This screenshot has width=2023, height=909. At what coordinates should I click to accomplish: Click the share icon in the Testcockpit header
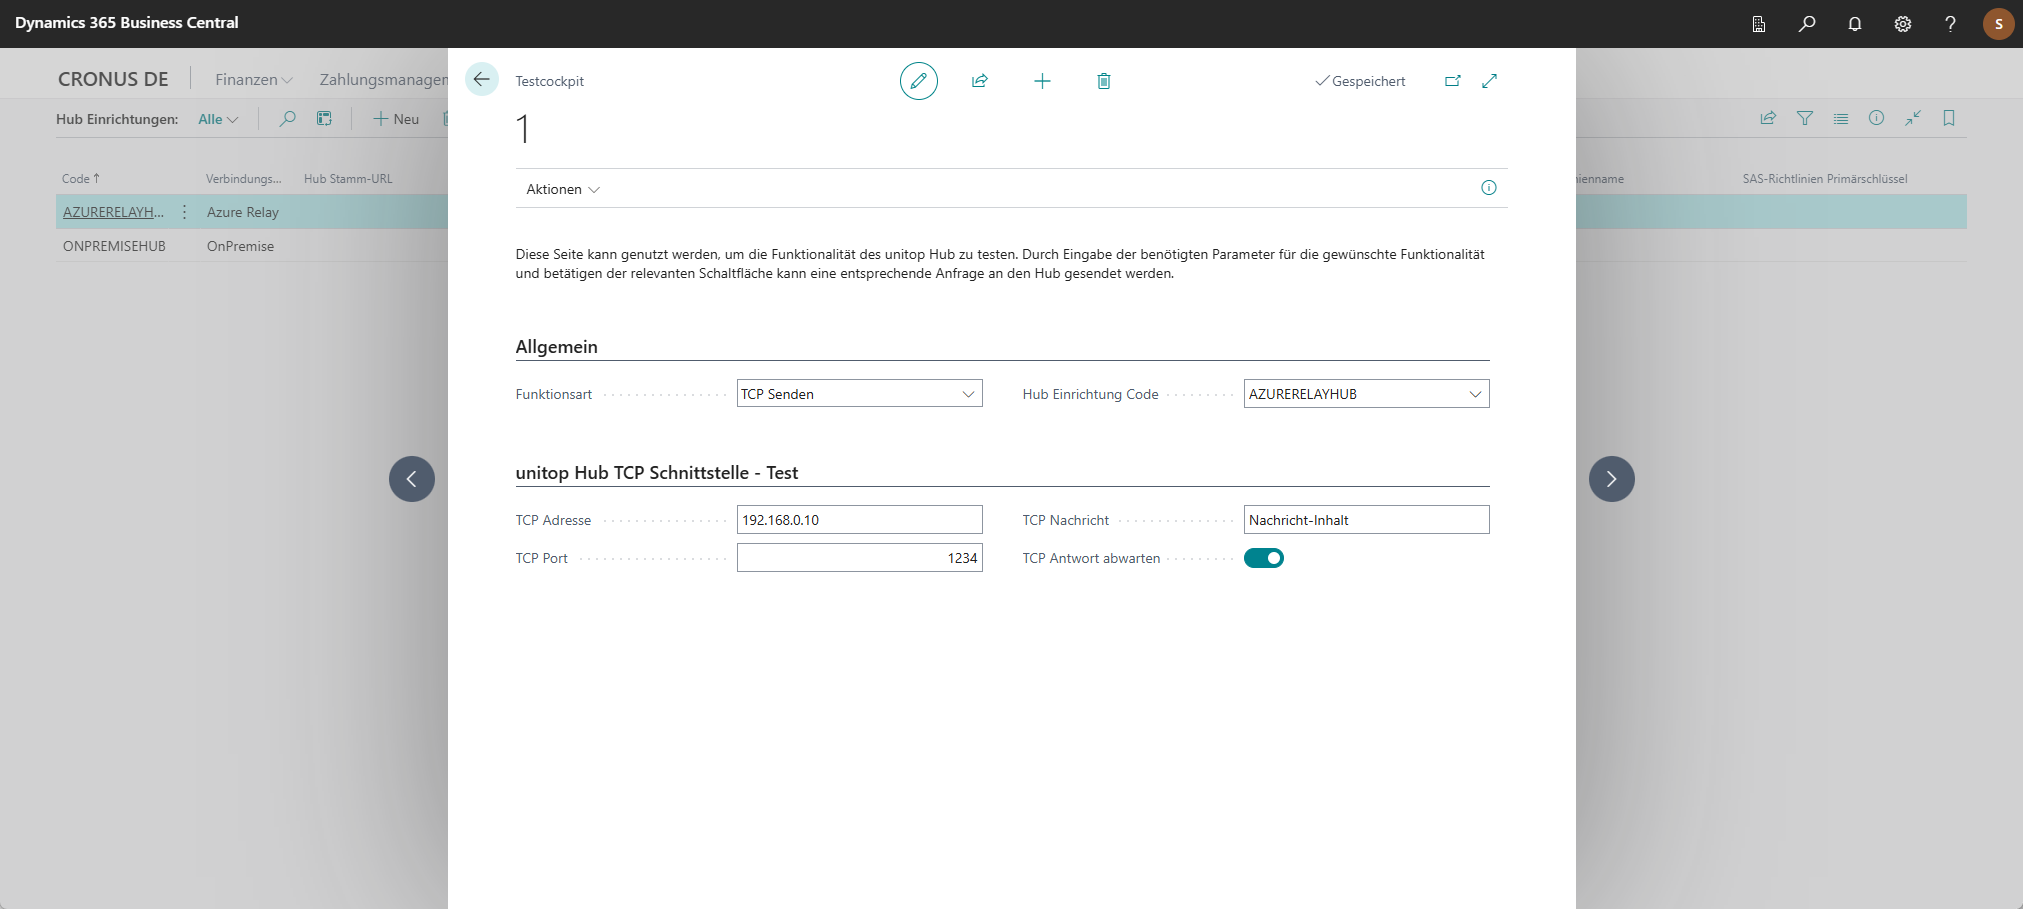[x=980, y=81]
